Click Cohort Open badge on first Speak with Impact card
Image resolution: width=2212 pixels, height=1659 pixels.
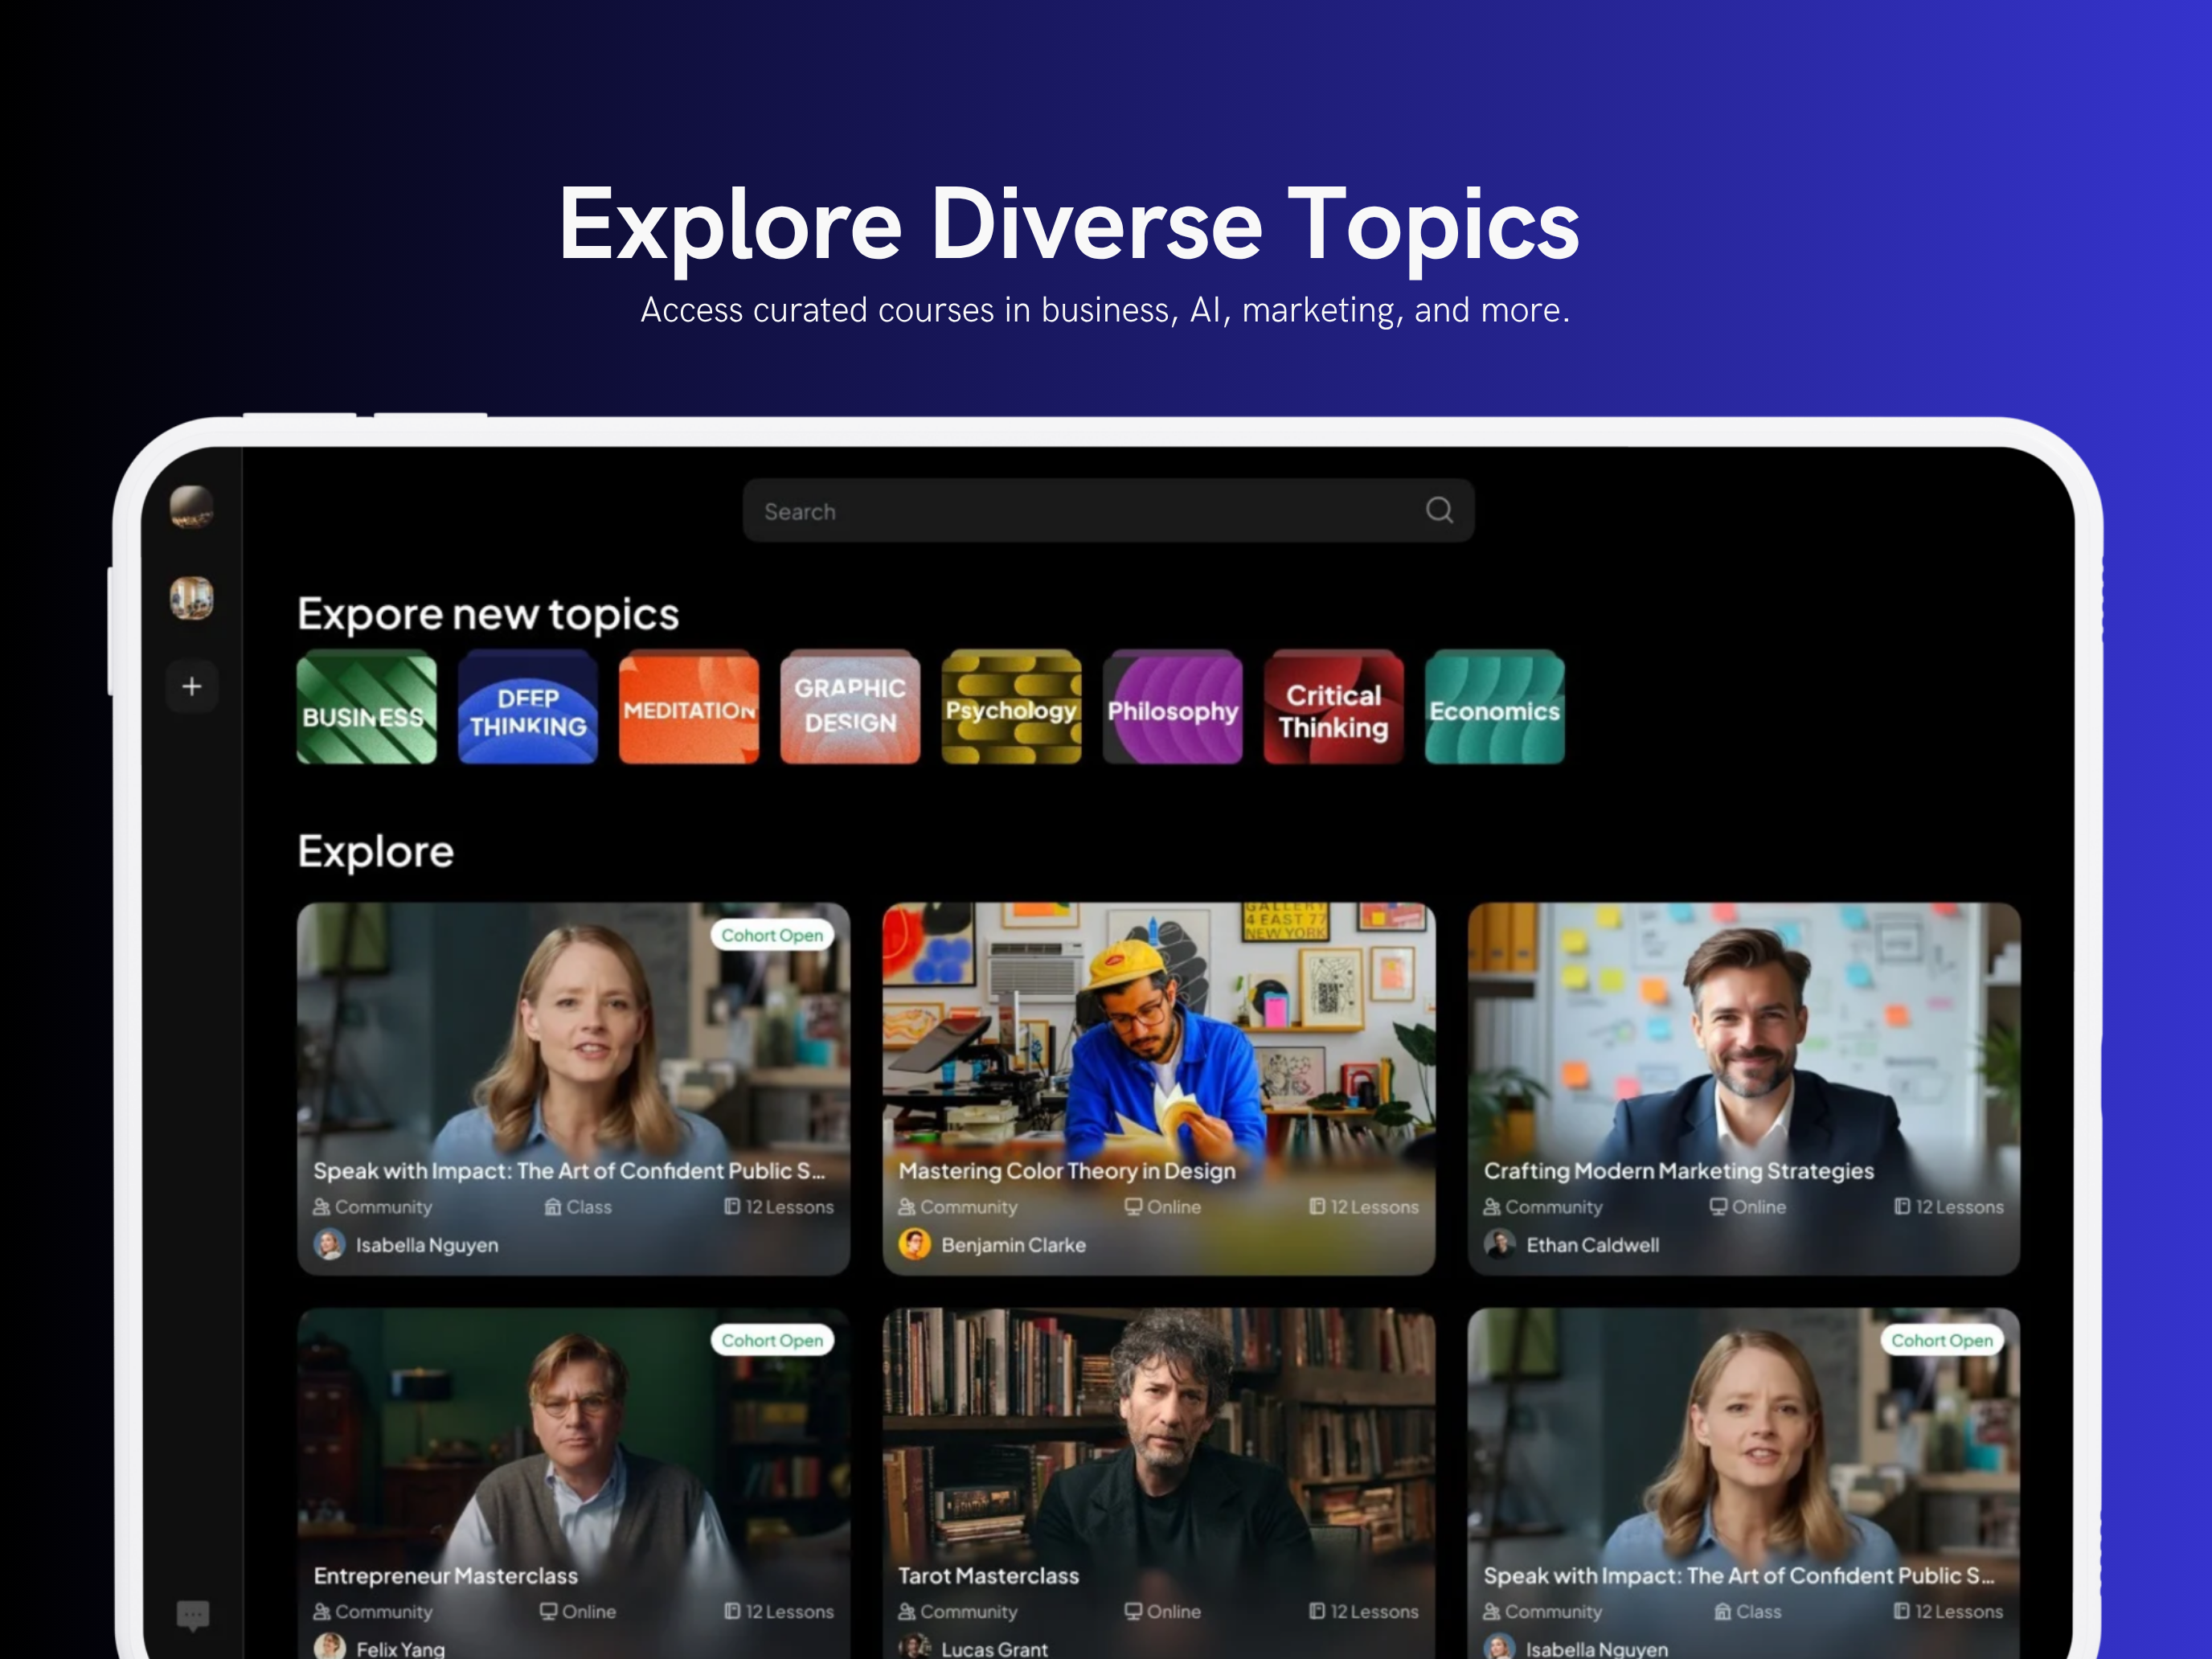click(x=772, y=935)
